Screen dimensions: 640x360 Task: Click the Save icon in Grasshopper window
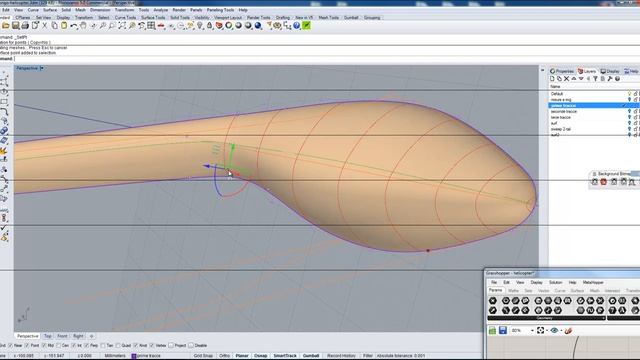pyautogui.click(x=503, y=330)
